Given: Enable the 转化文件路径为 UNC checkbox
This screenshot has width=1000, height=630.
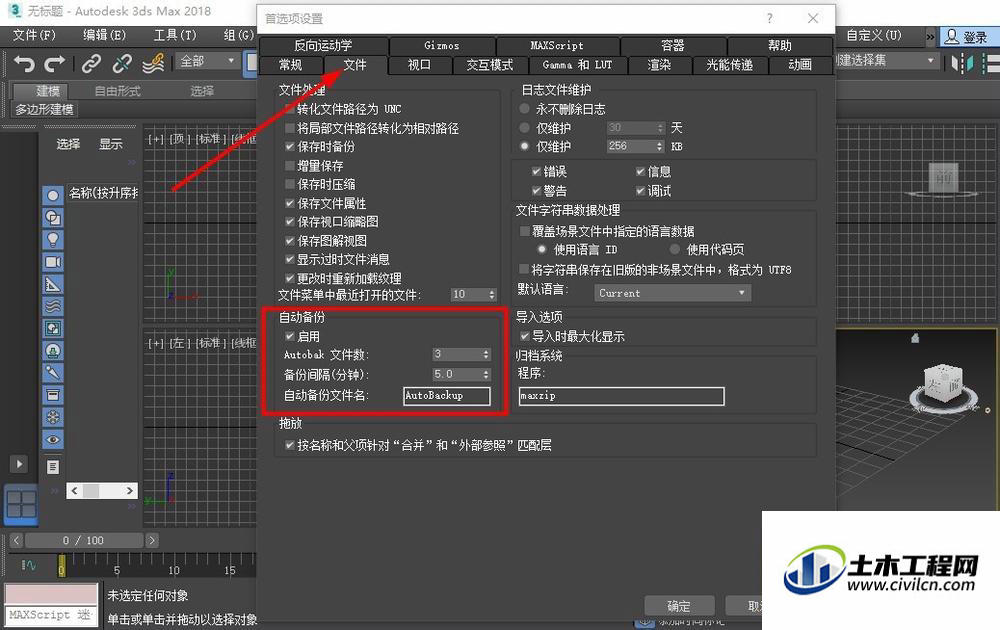Looking at the screenshot, I should (290, 109).
